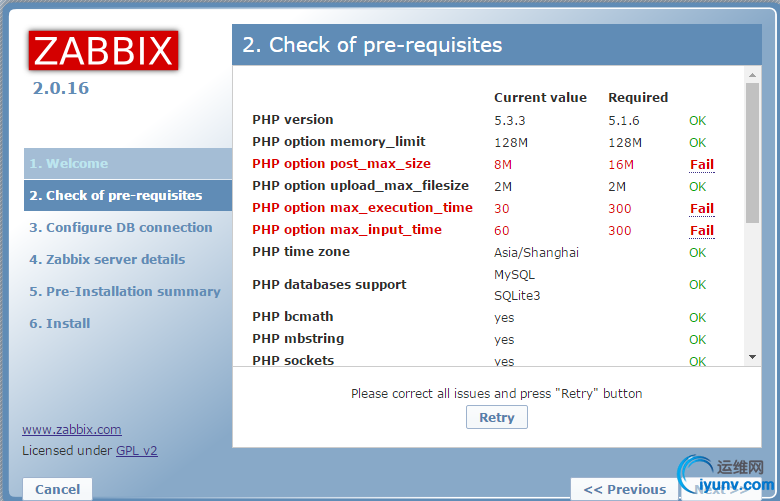Click current value '5.3.3' for PHP version

[509, 121]
